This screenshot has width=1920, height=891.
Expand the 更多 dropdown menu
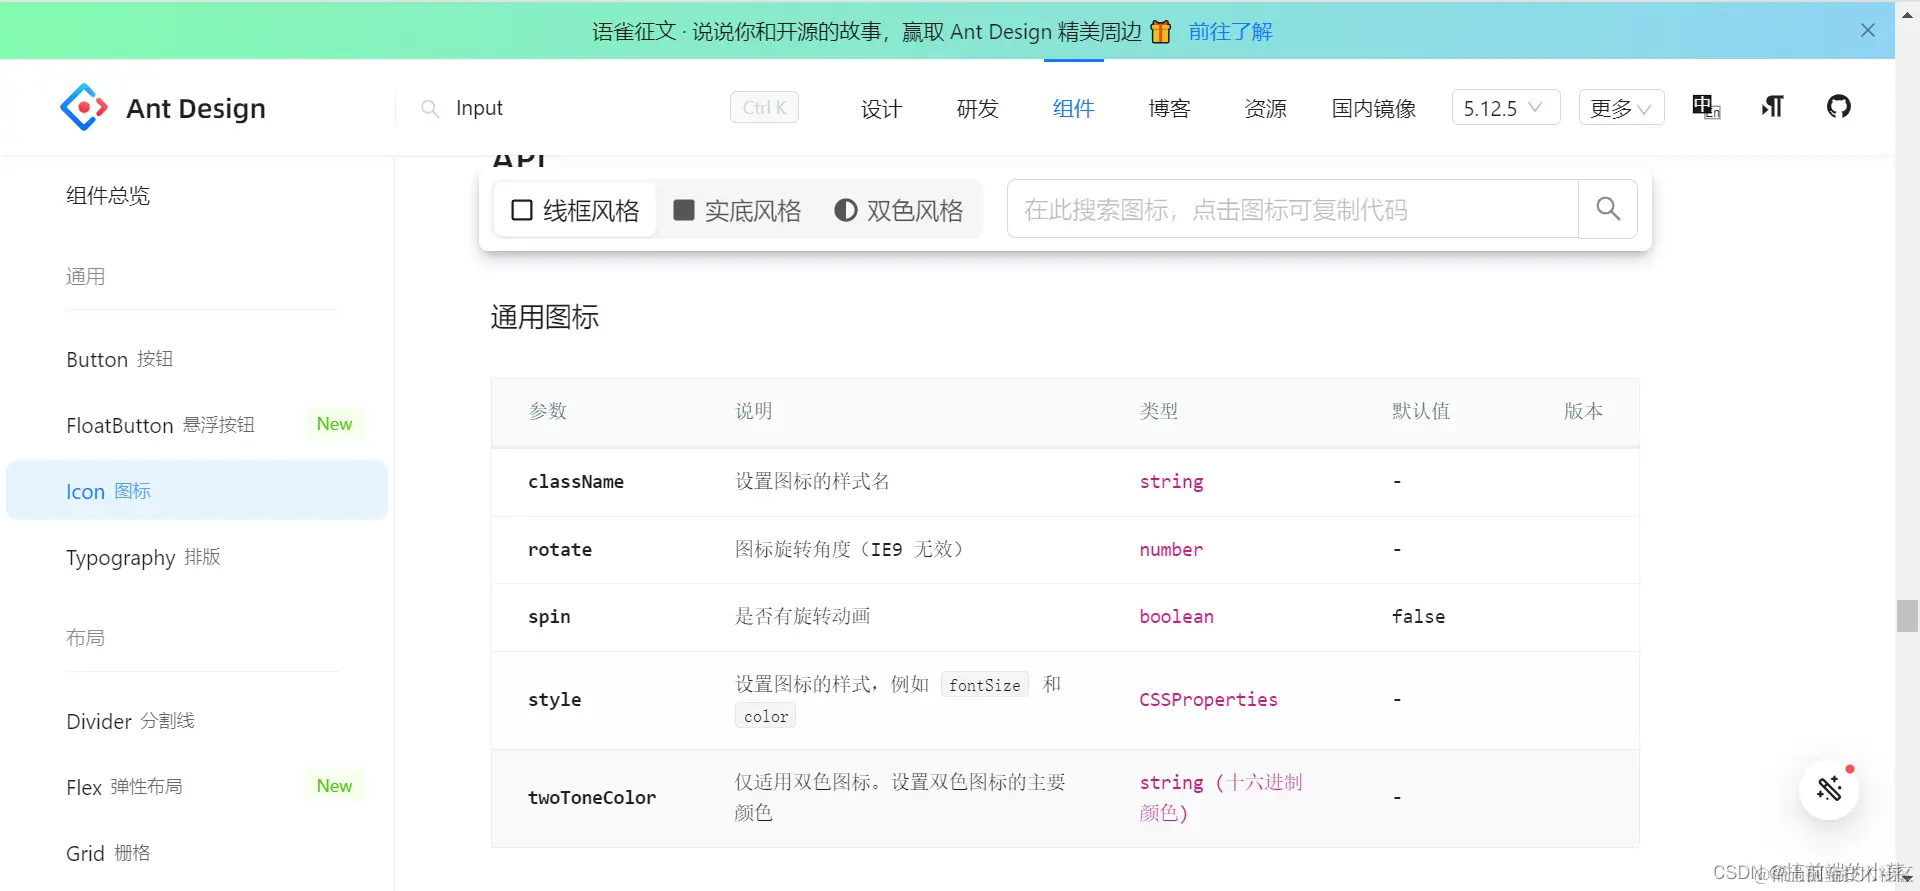coord(1621,108)
